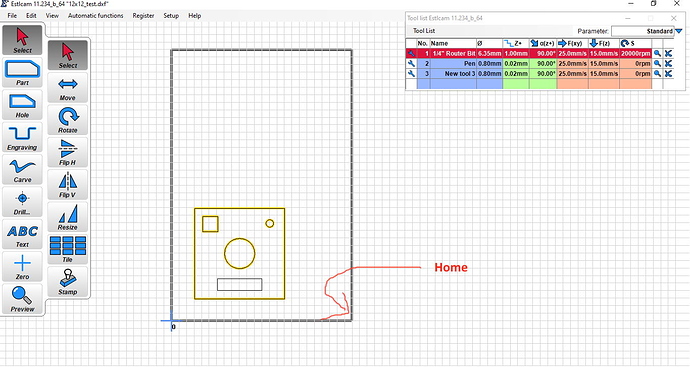Delete the 1/4" Router Bit tool
Viewport: 690px width, 367px height.
point(668,53)
